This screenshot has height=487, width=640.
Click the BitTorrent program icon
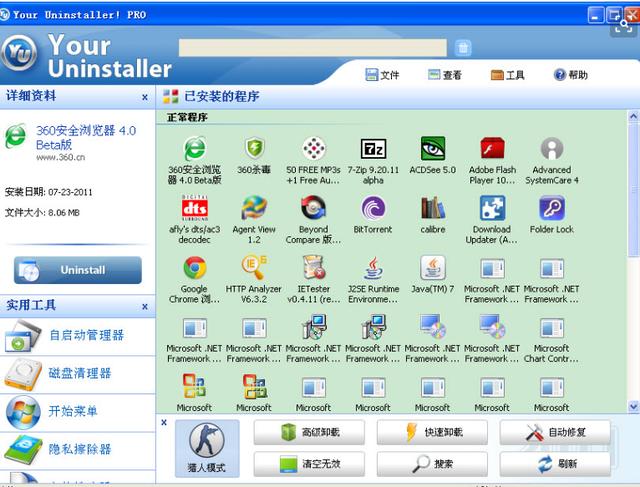pos(372,208)
